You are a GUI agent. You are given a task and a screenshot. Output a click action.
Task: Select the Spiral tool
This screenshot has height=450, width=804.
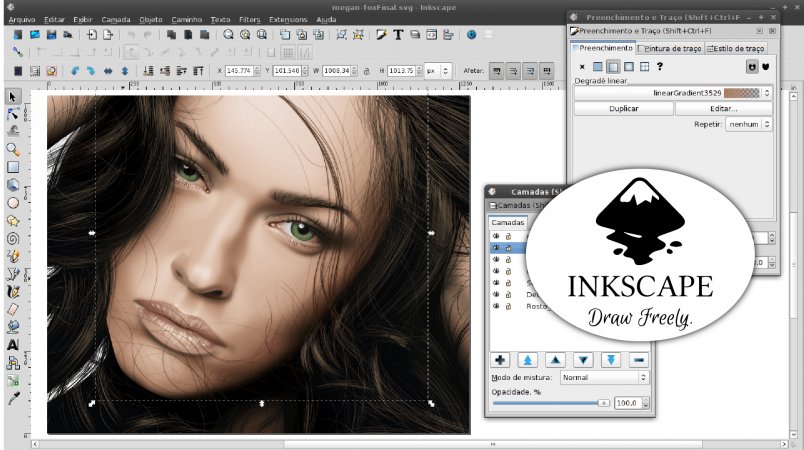coord(13,238)
